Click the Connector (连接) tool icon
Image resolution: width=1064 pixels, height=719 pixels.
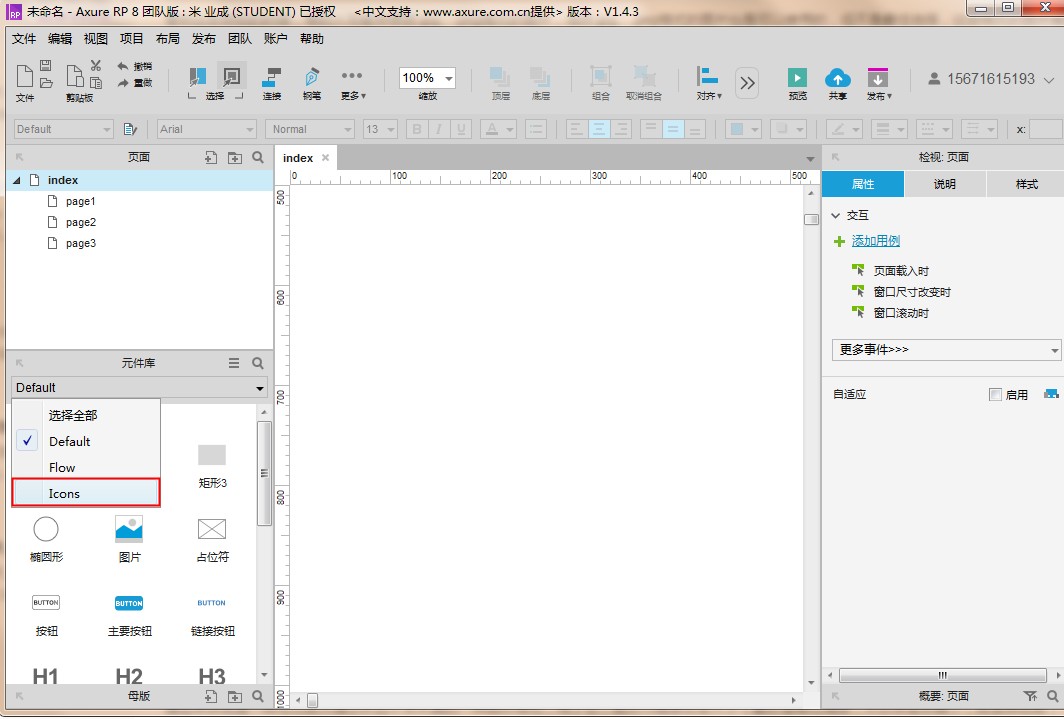[x=271, y=78]
